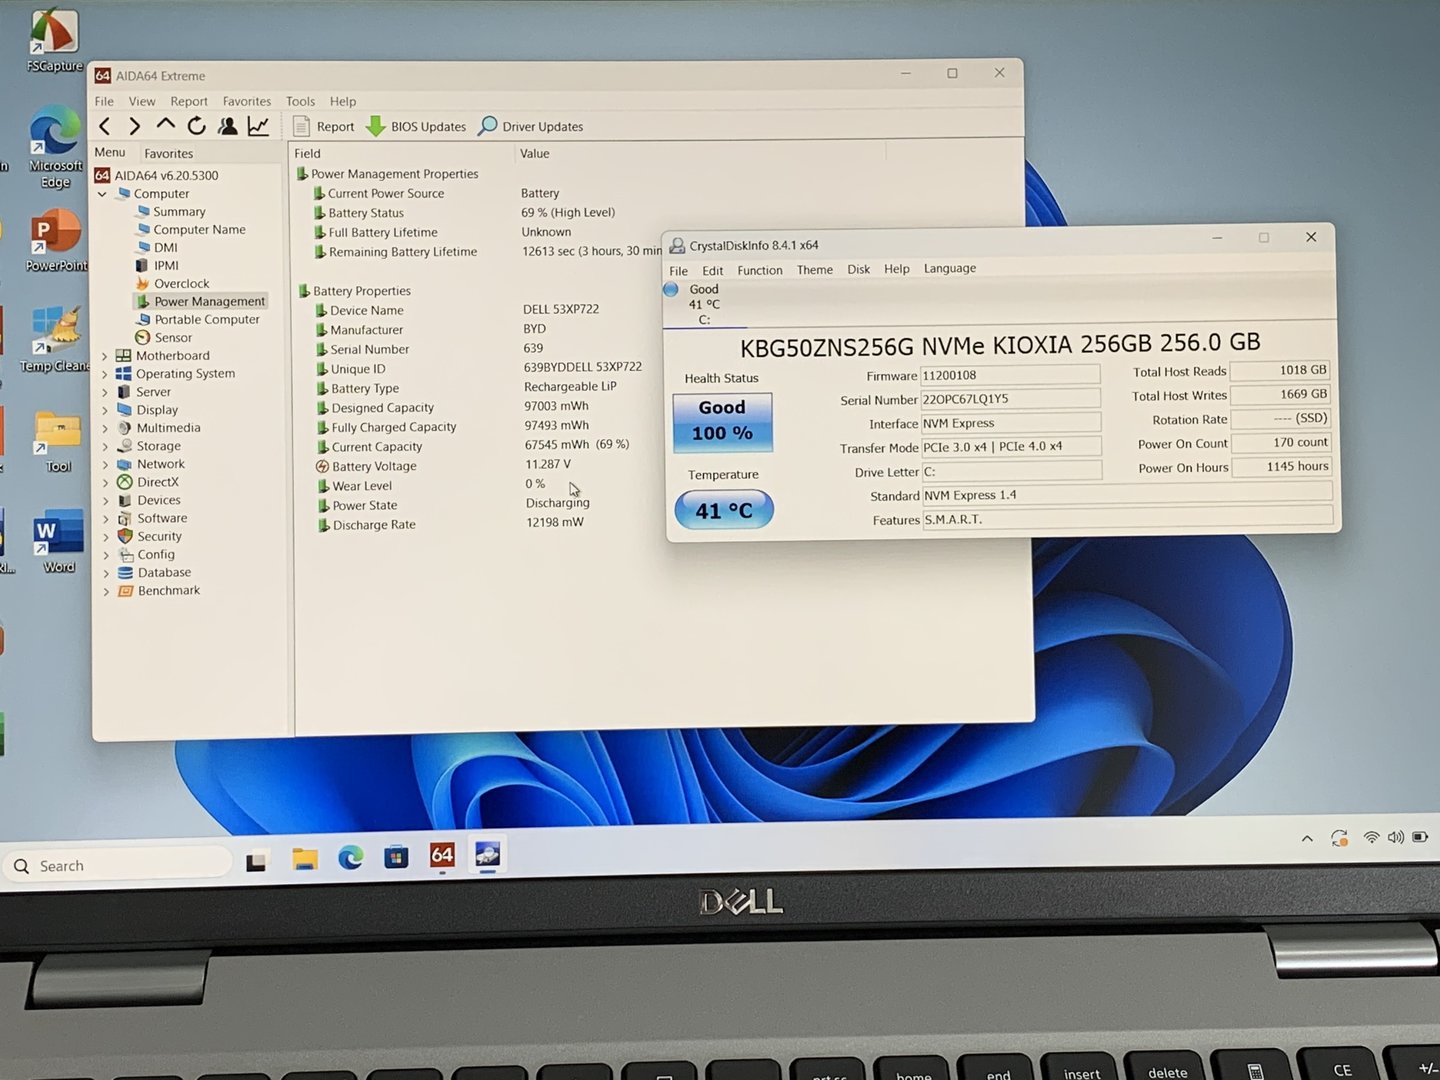Image resolution: width=1440 pixels, height=1080 pixels.
Task: Click the AIDA64 back navigation arrow
Action: click(105, 126)
